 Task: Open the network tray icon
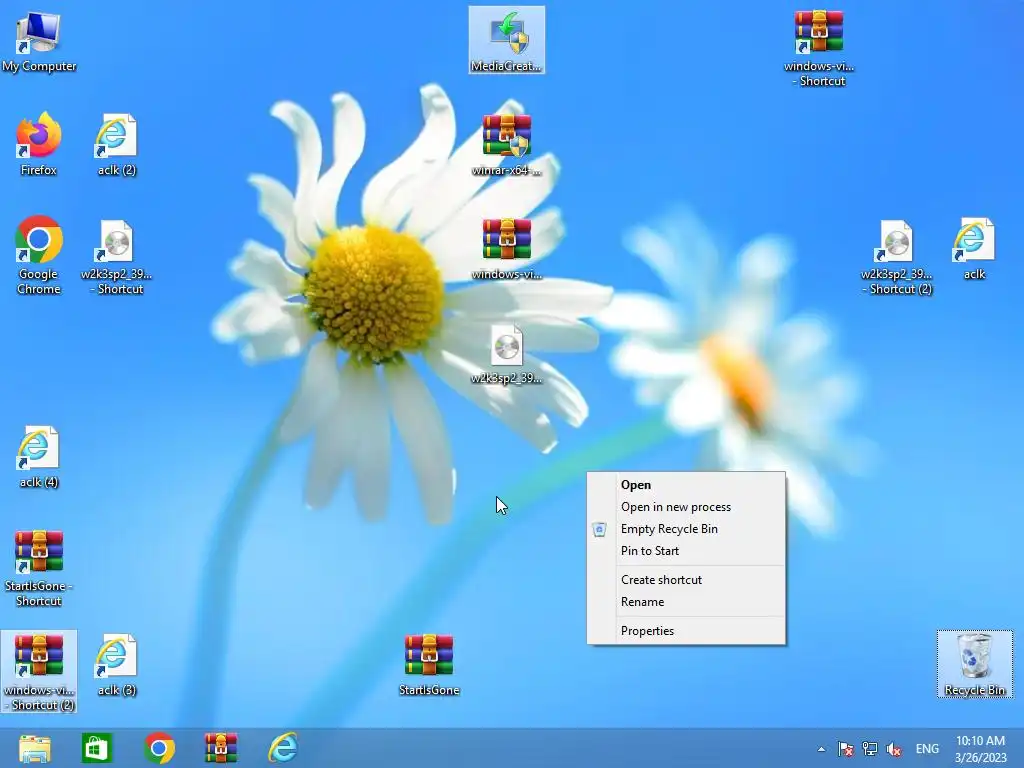870,749
